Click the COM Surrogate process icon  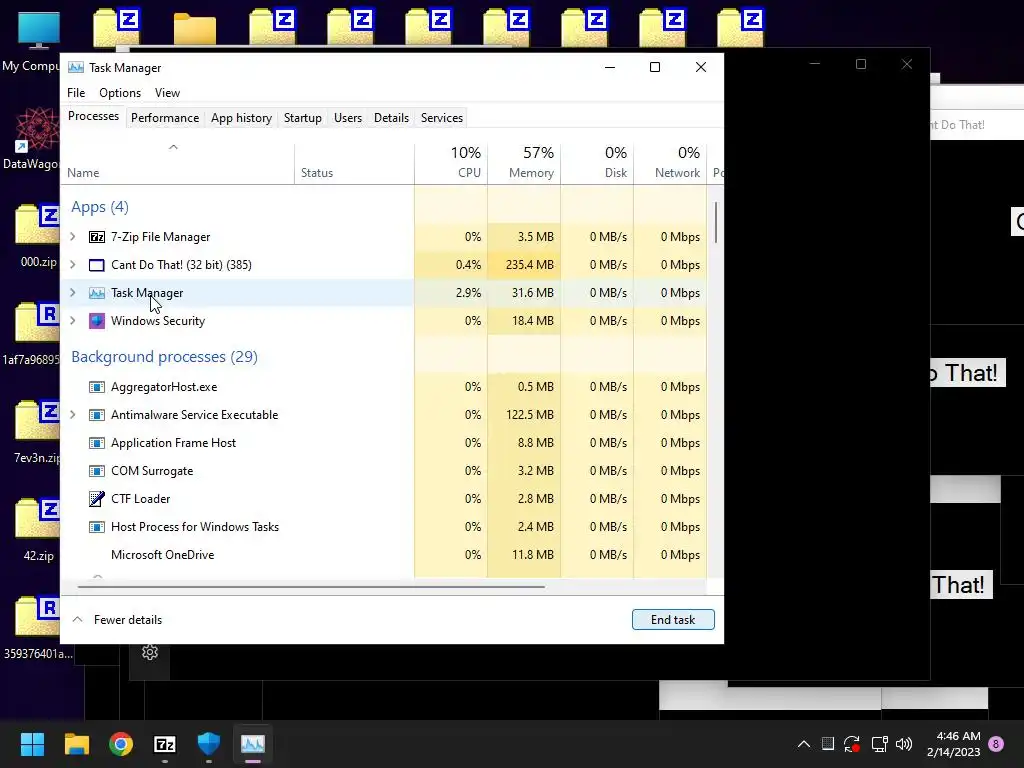[x=97, y=472]
